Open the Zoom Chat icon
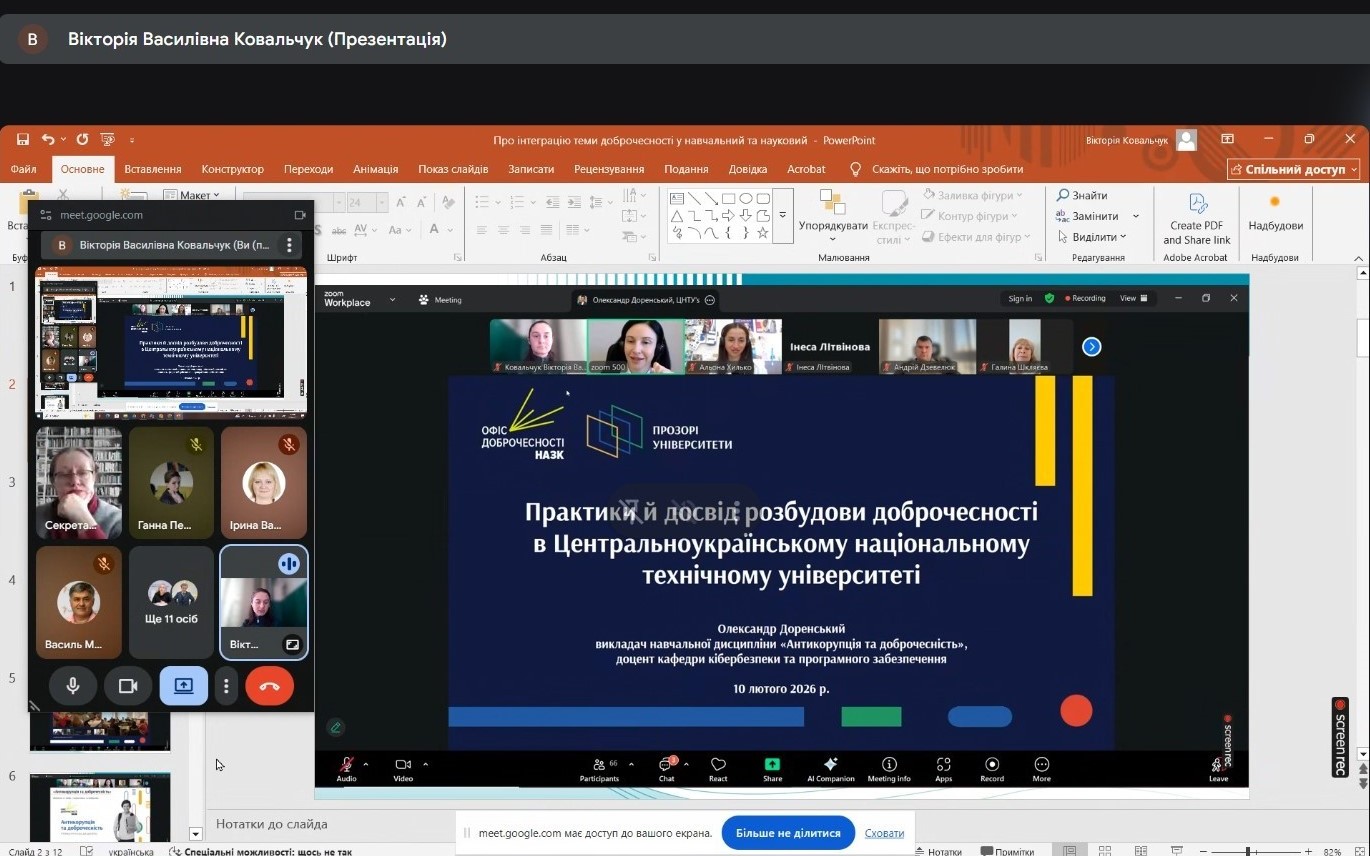The width and height of the screenshot is (1370, 856). (666, 768)
